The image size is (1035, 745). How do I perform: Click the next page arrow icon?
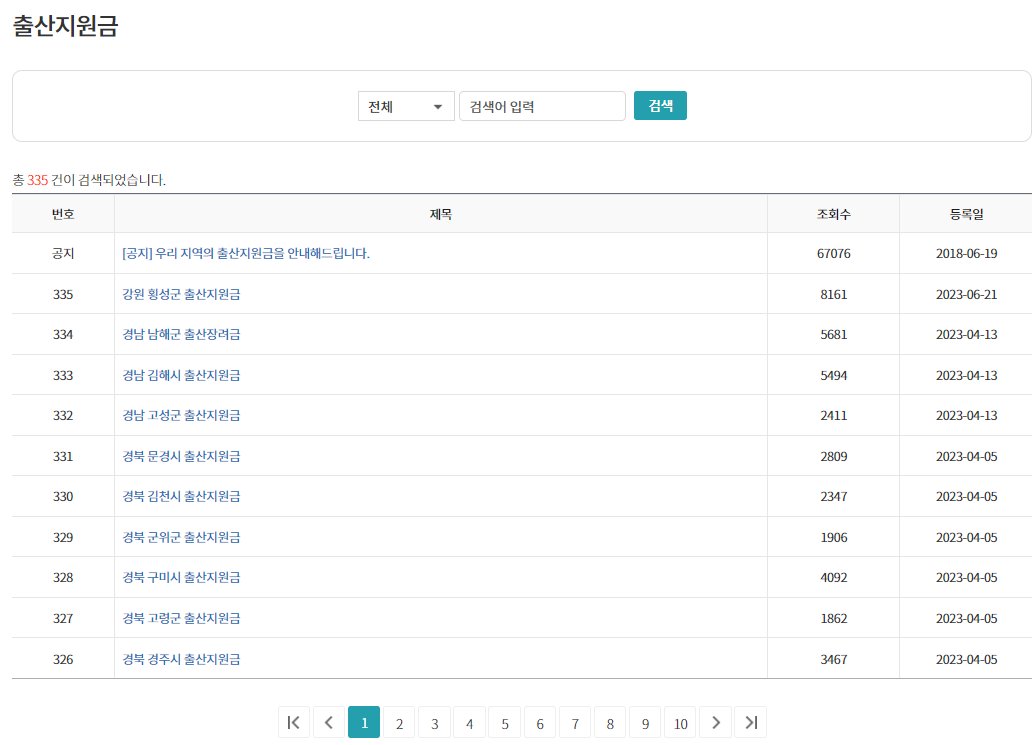(x=715, y=721)
